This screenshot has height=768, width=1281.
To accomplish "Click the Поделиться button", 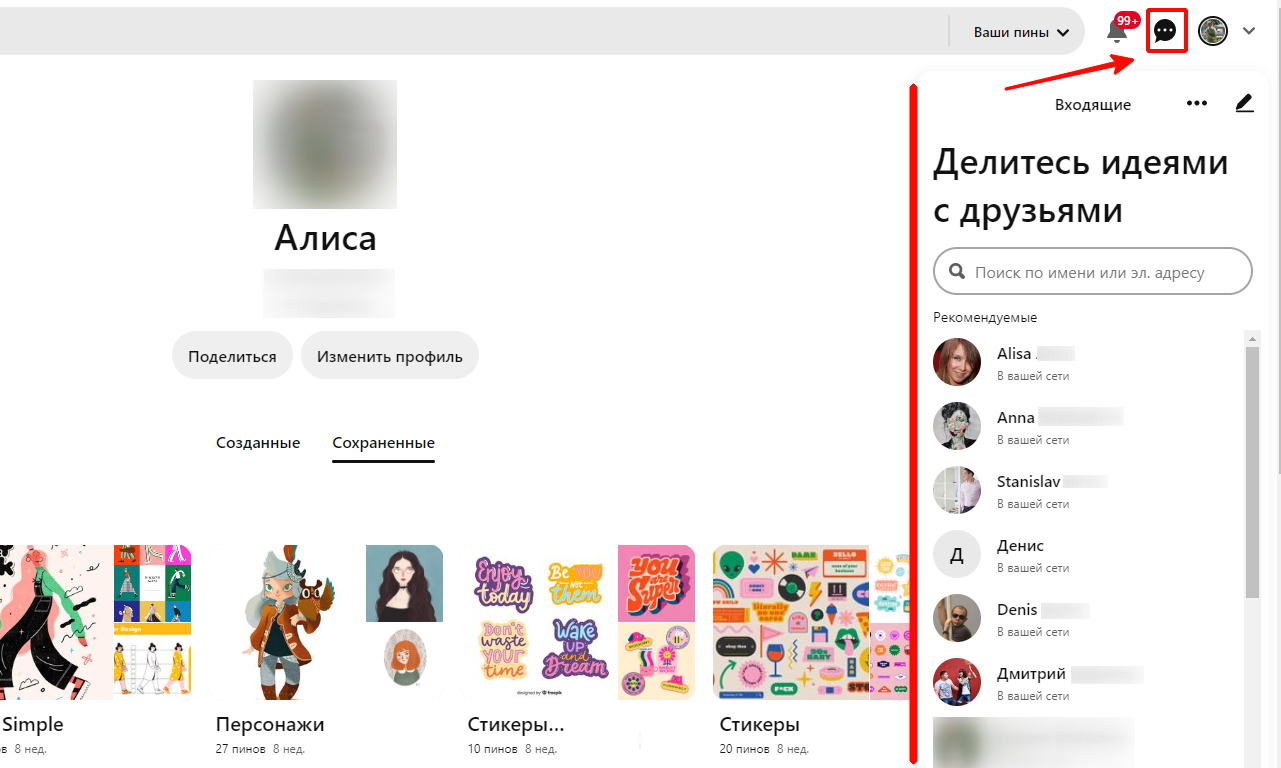I will pos(232,356).
